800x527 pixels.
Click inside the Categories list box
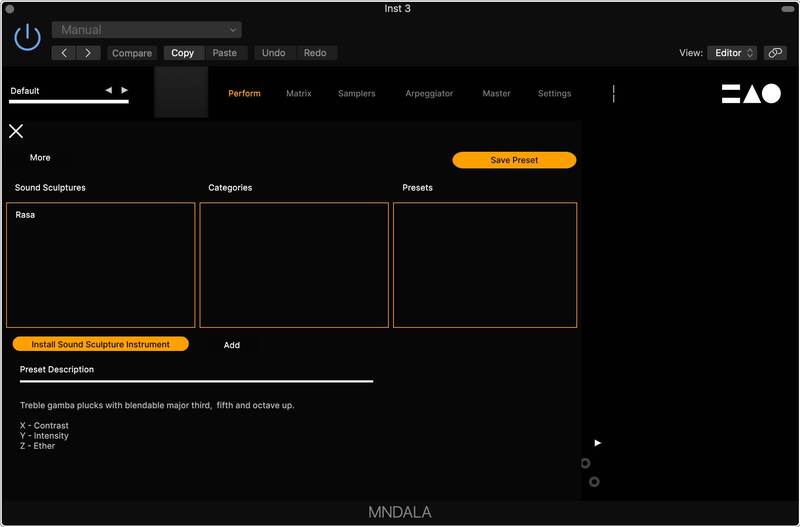(294, 265)
